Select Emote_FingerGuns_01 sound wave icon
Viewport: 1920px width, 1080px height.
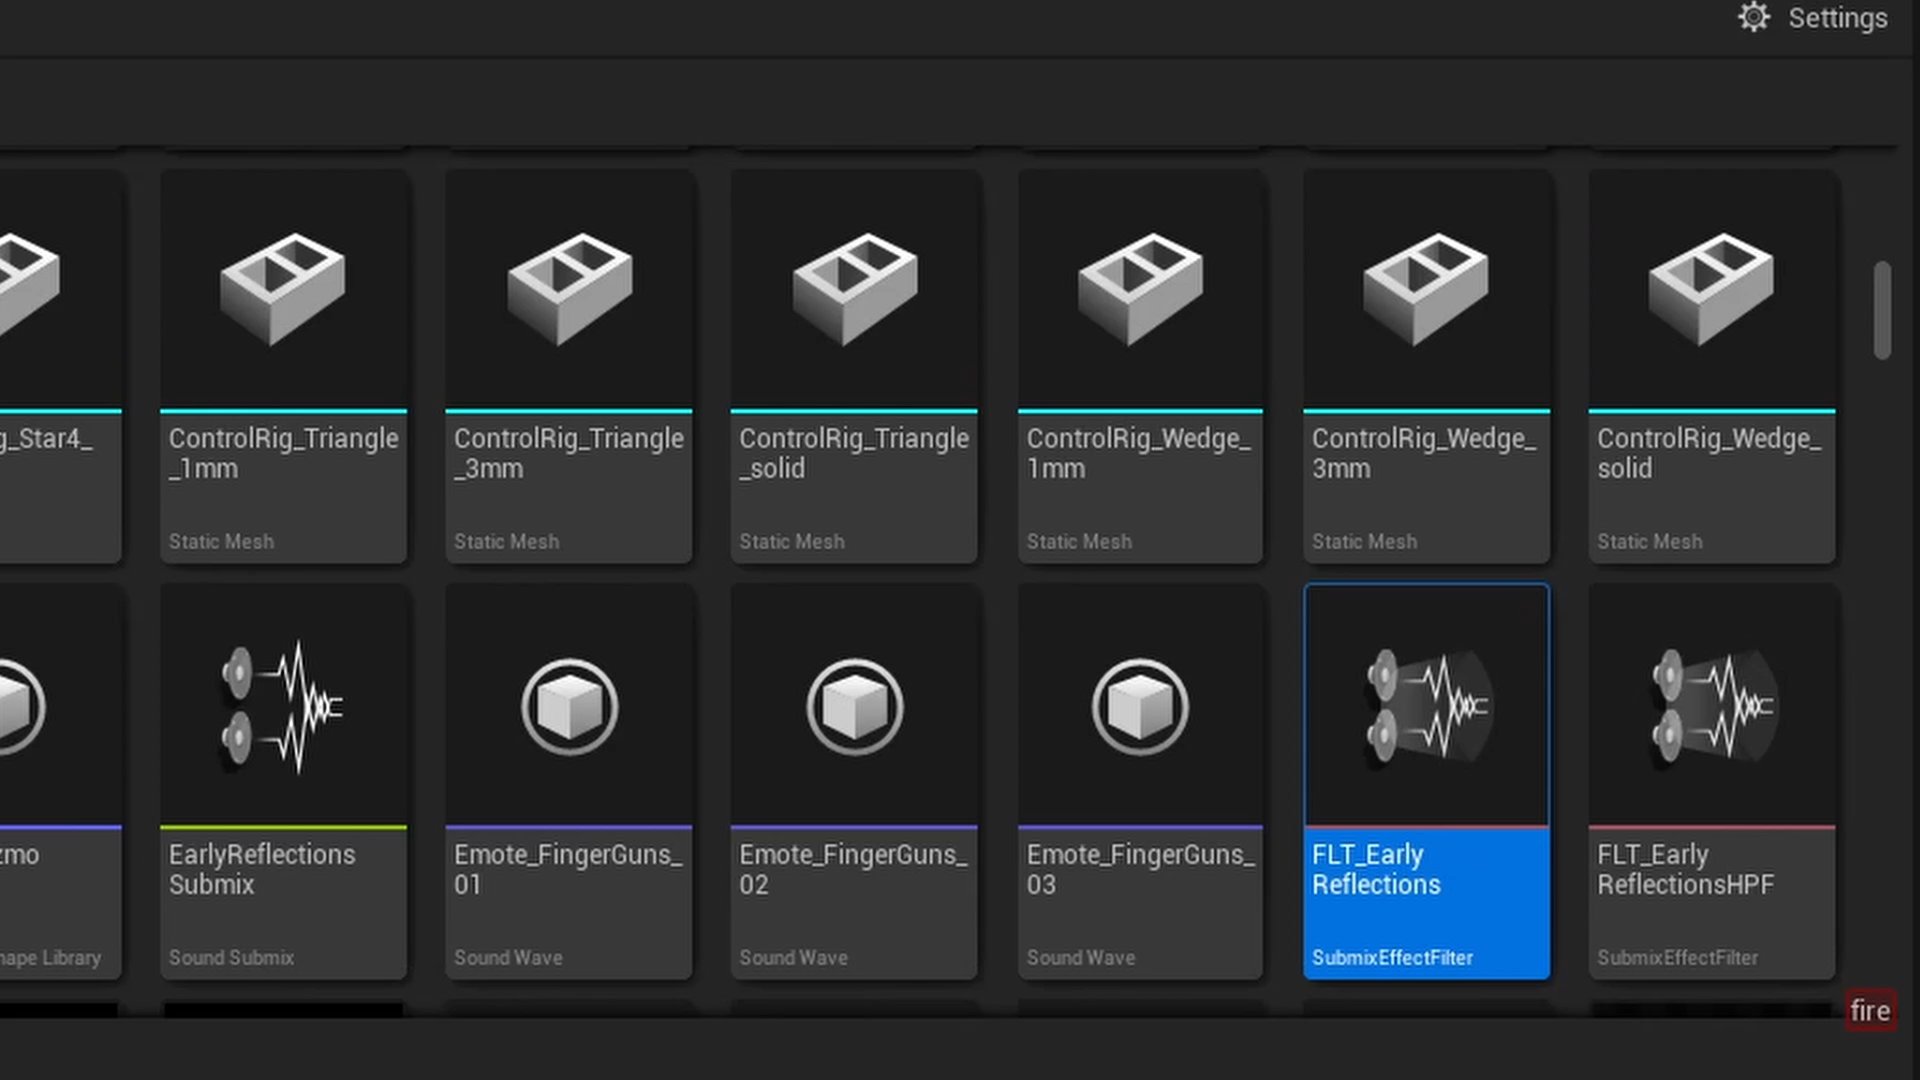[569, 707]
